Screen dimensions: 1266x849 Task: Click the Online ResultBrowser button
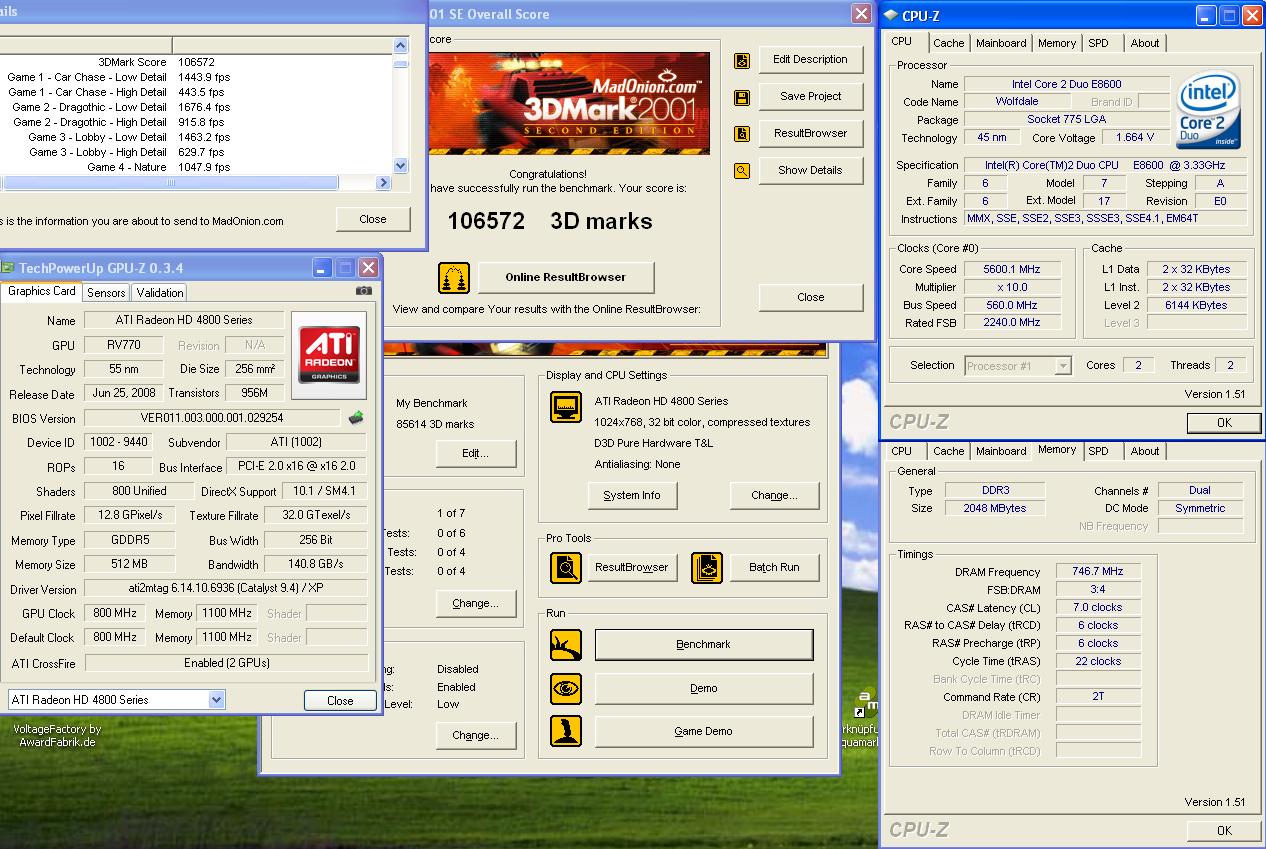[x=566, y=278]
